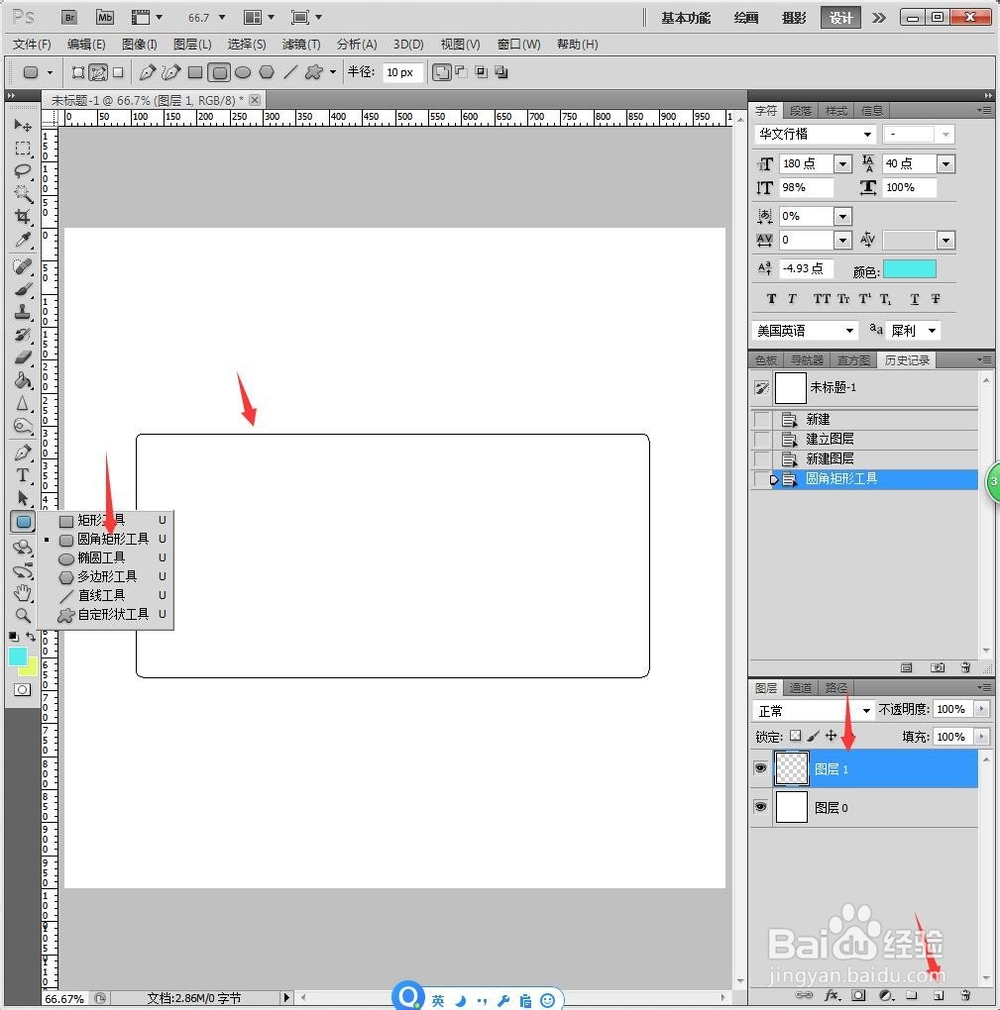Select the Horizontal Type tool
This screenshot has height=1010, width=1000.
pyautogui.click(x=23, y=475)
